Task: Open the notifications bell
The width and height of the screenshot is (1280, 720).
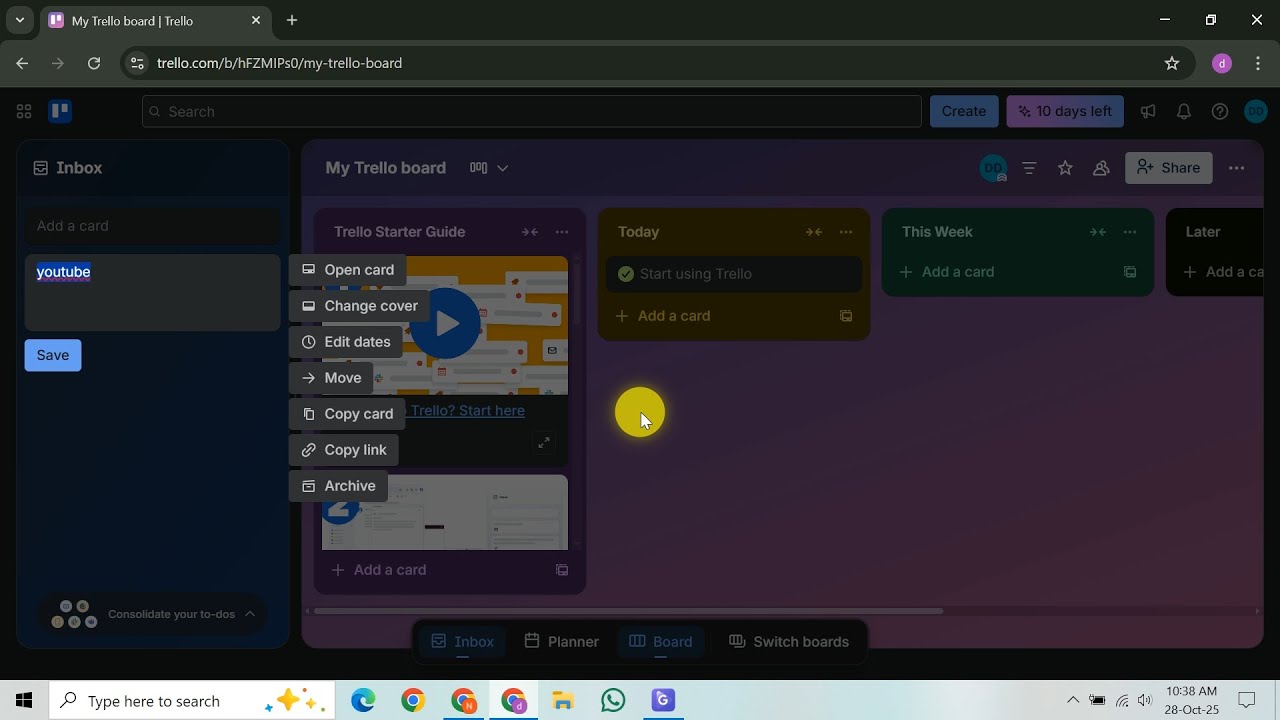Action: pyautogui.click(x=1184, y=111)
